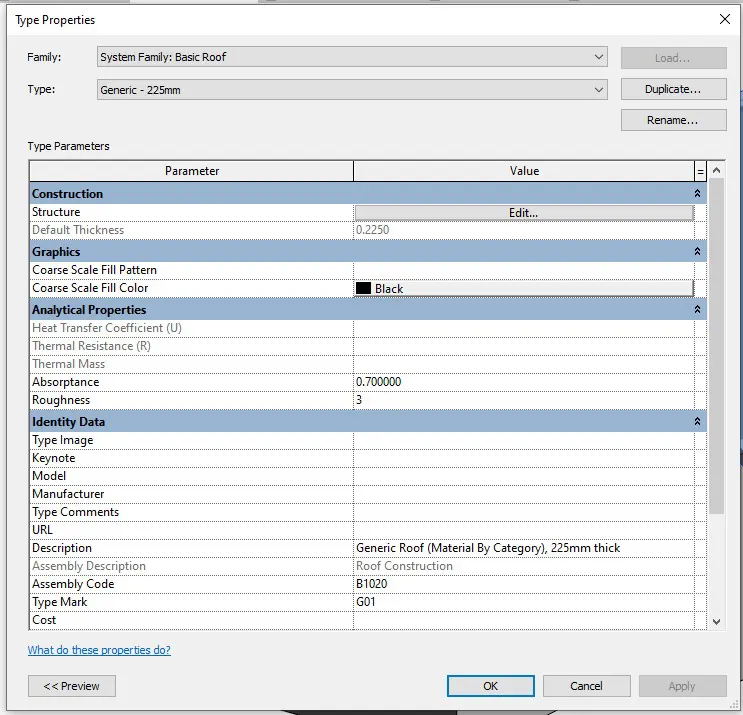743x715 pixels.
Task: Select the Assembly Code parameter label
Action: point(73,584)
